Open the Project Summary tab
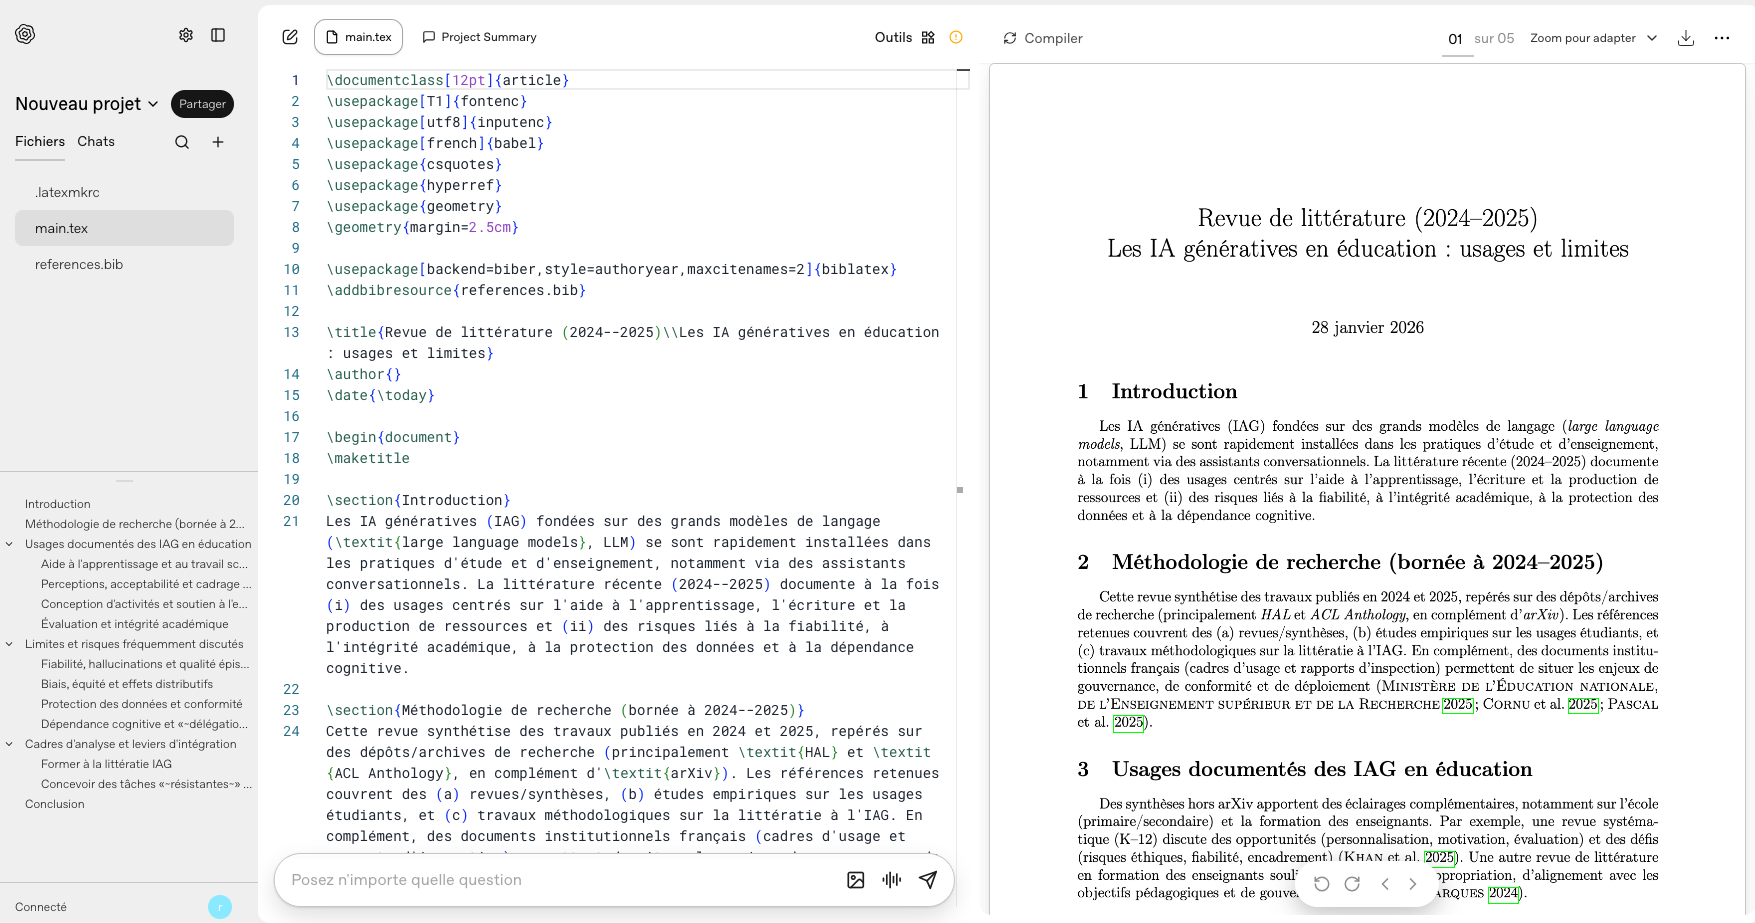Screen dimensions: 1755x923 tap(479, 37)
